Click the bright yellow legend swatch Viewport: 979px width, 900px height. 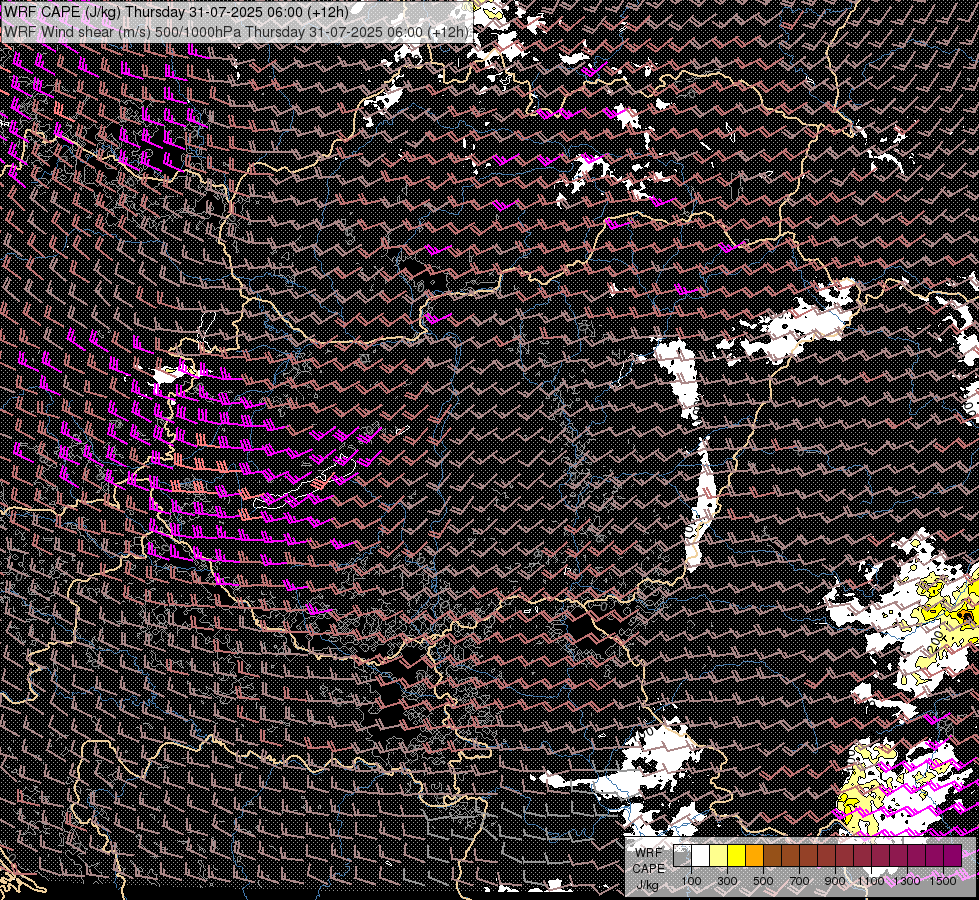pyautogui.click(x=737, y=856)
